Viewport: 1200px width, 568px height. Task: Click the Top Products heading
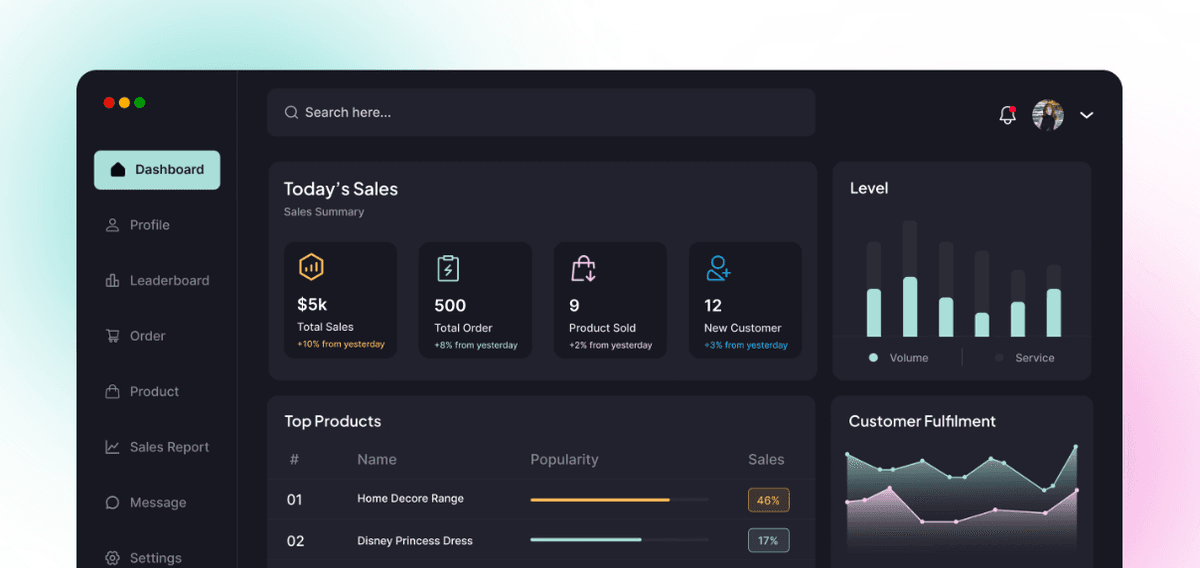pos(333,422)
